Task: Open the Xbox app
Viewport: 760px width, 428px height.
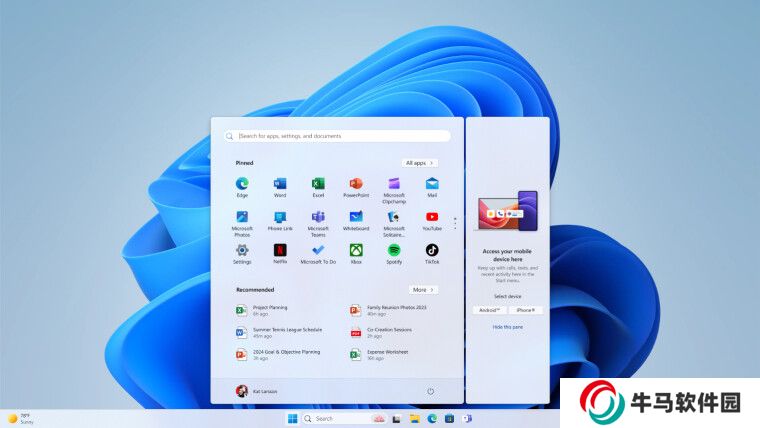Action: [355, 250]
